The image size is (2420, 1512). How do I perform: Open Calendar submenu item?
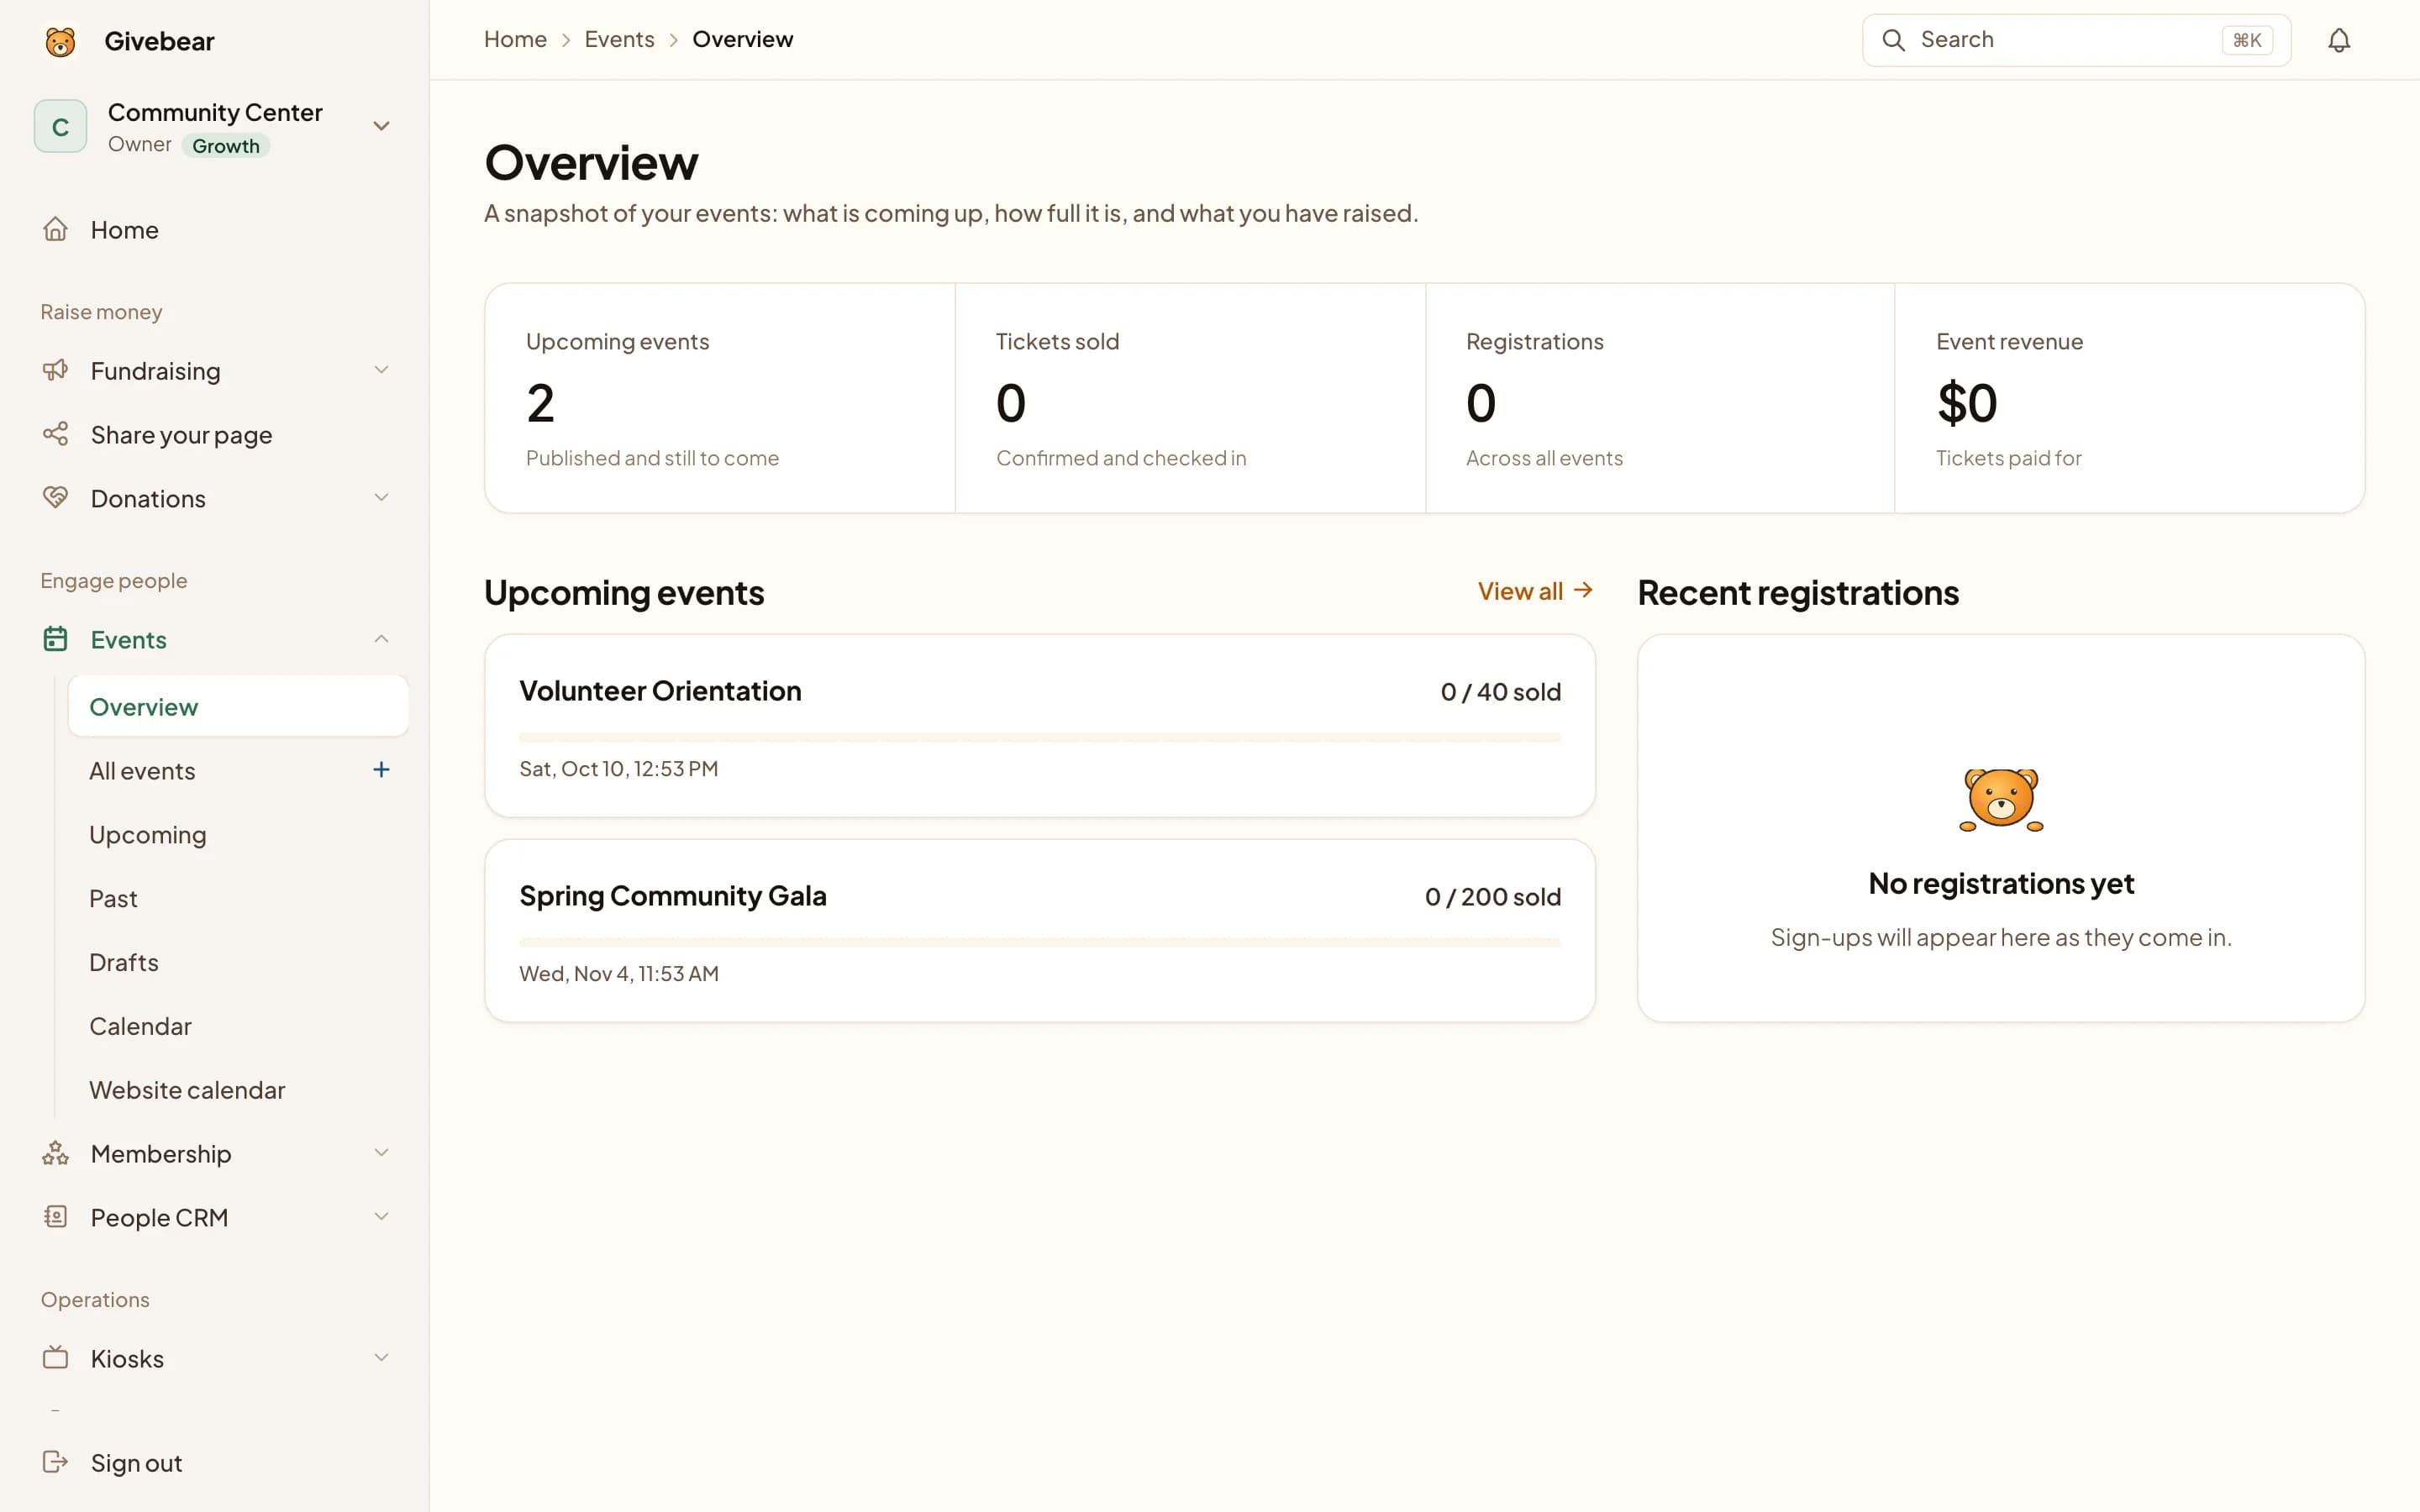coord(238,1026)
